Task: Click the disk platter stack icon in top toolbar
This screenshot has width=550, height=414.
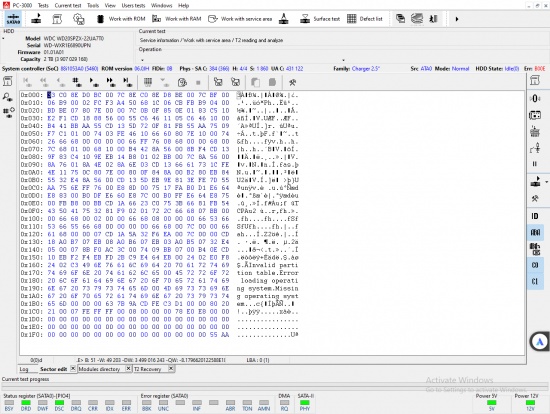Action: click(x=417, y=19)
